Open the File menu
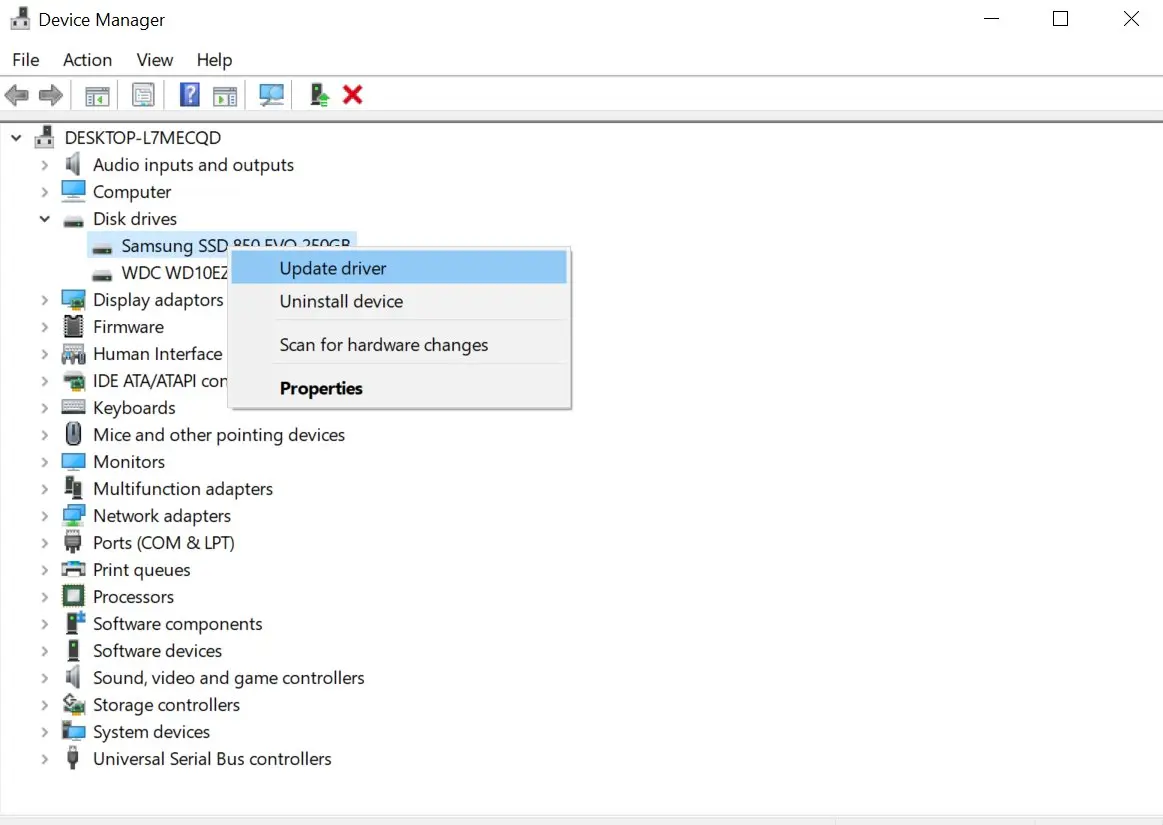 point(26,59)
